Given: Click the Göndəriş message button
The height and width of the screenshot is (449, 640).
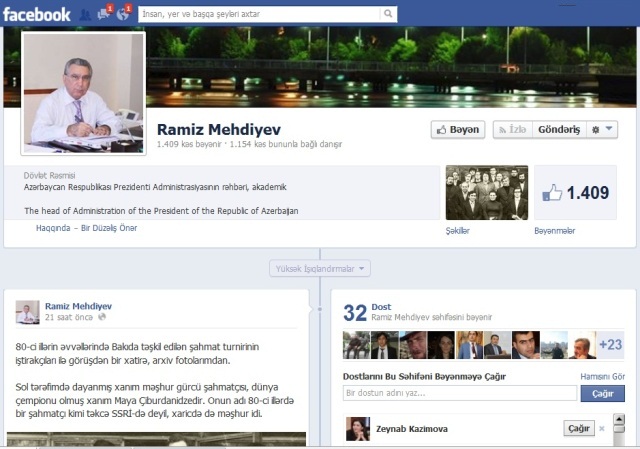Looking at the screenshot, I should (x=559, y=130).
